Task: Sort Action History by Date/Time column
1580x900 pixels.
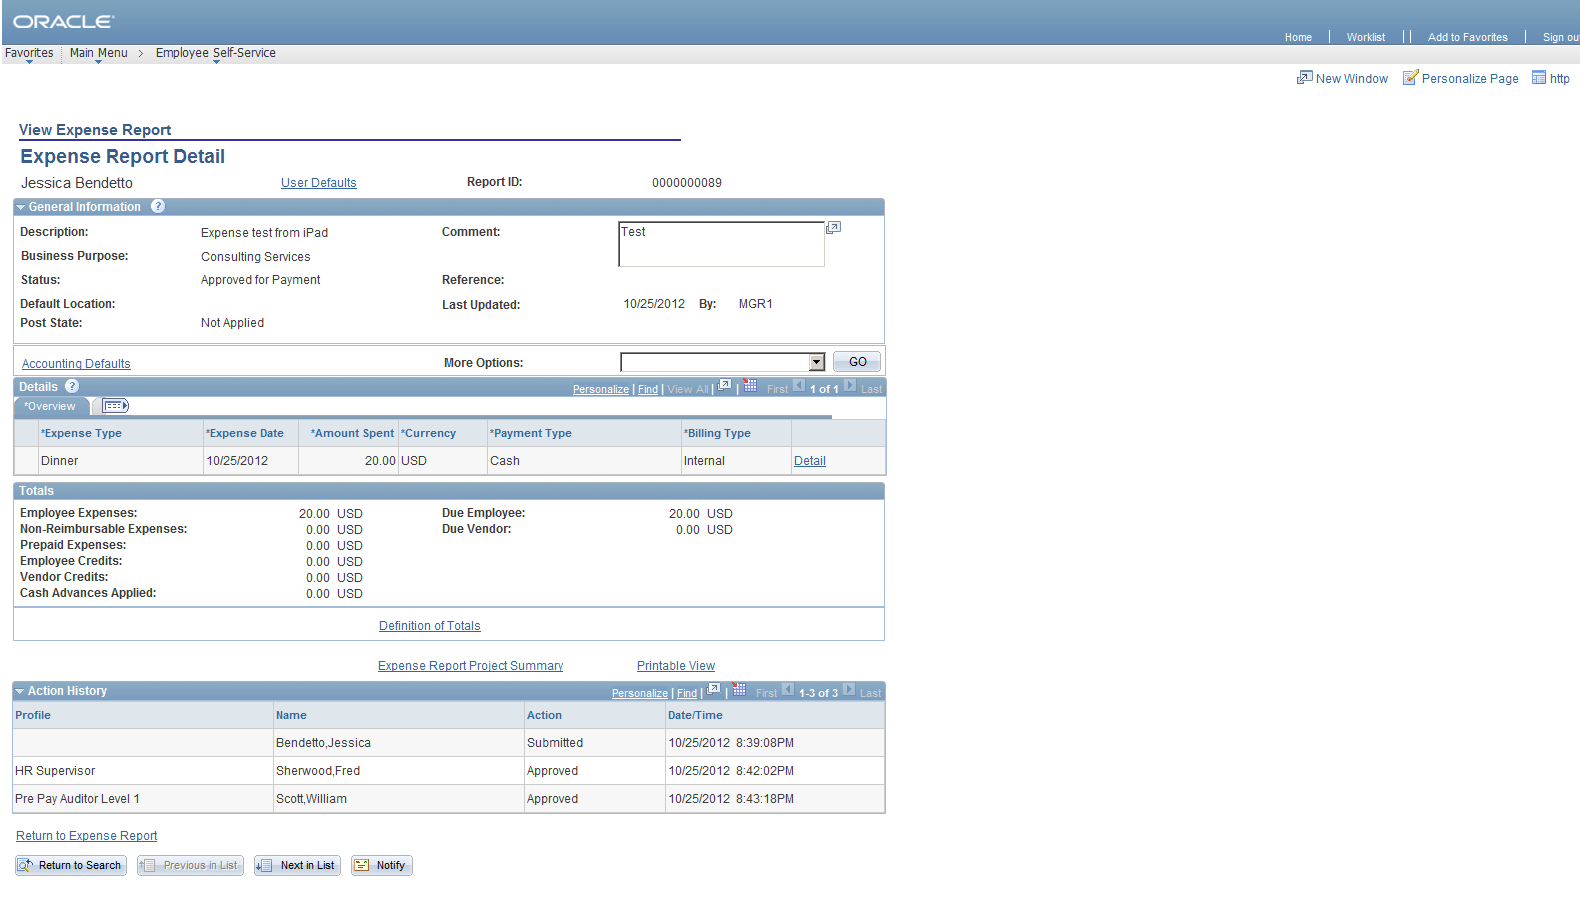Action: pos(695,715)
